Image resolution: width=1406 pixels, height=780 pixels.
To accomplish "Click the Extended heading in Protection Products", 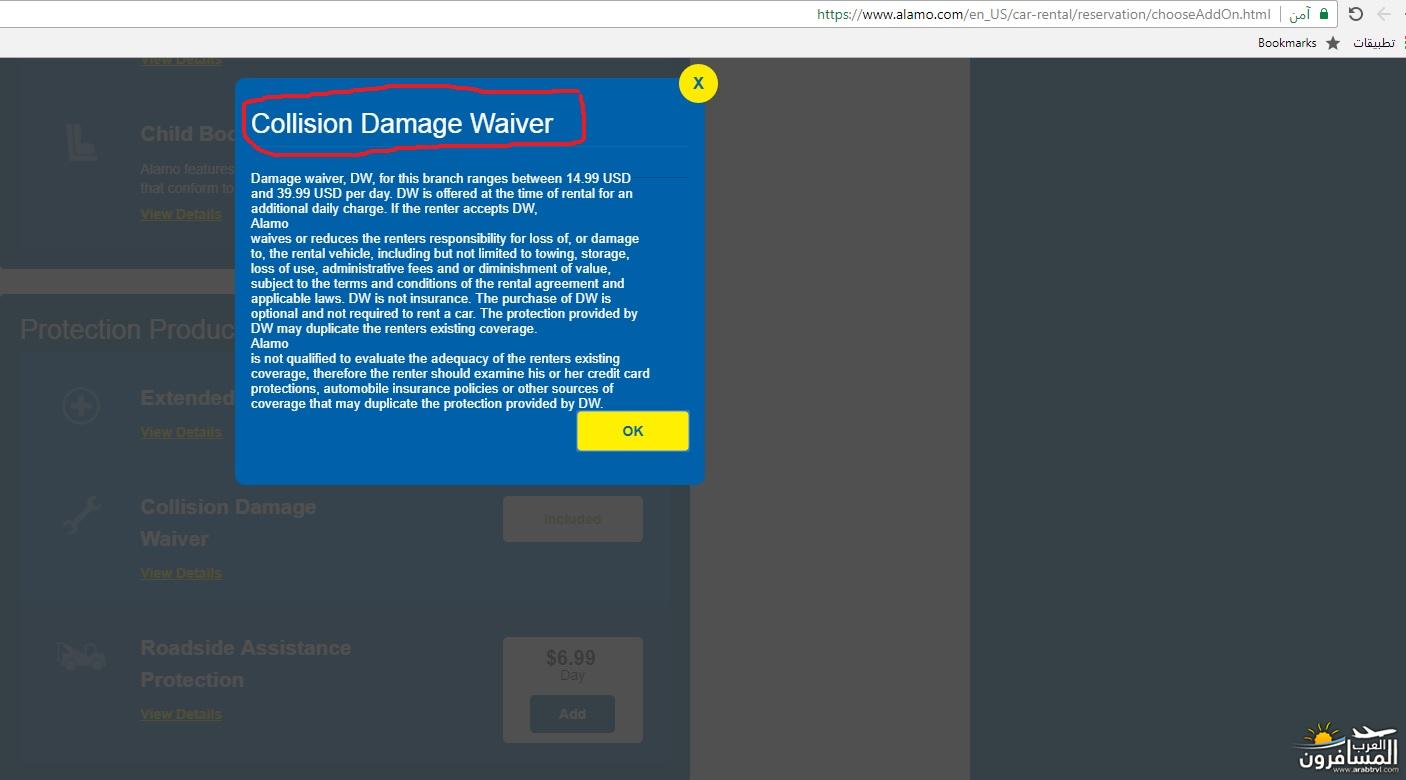I will point(187,398).
